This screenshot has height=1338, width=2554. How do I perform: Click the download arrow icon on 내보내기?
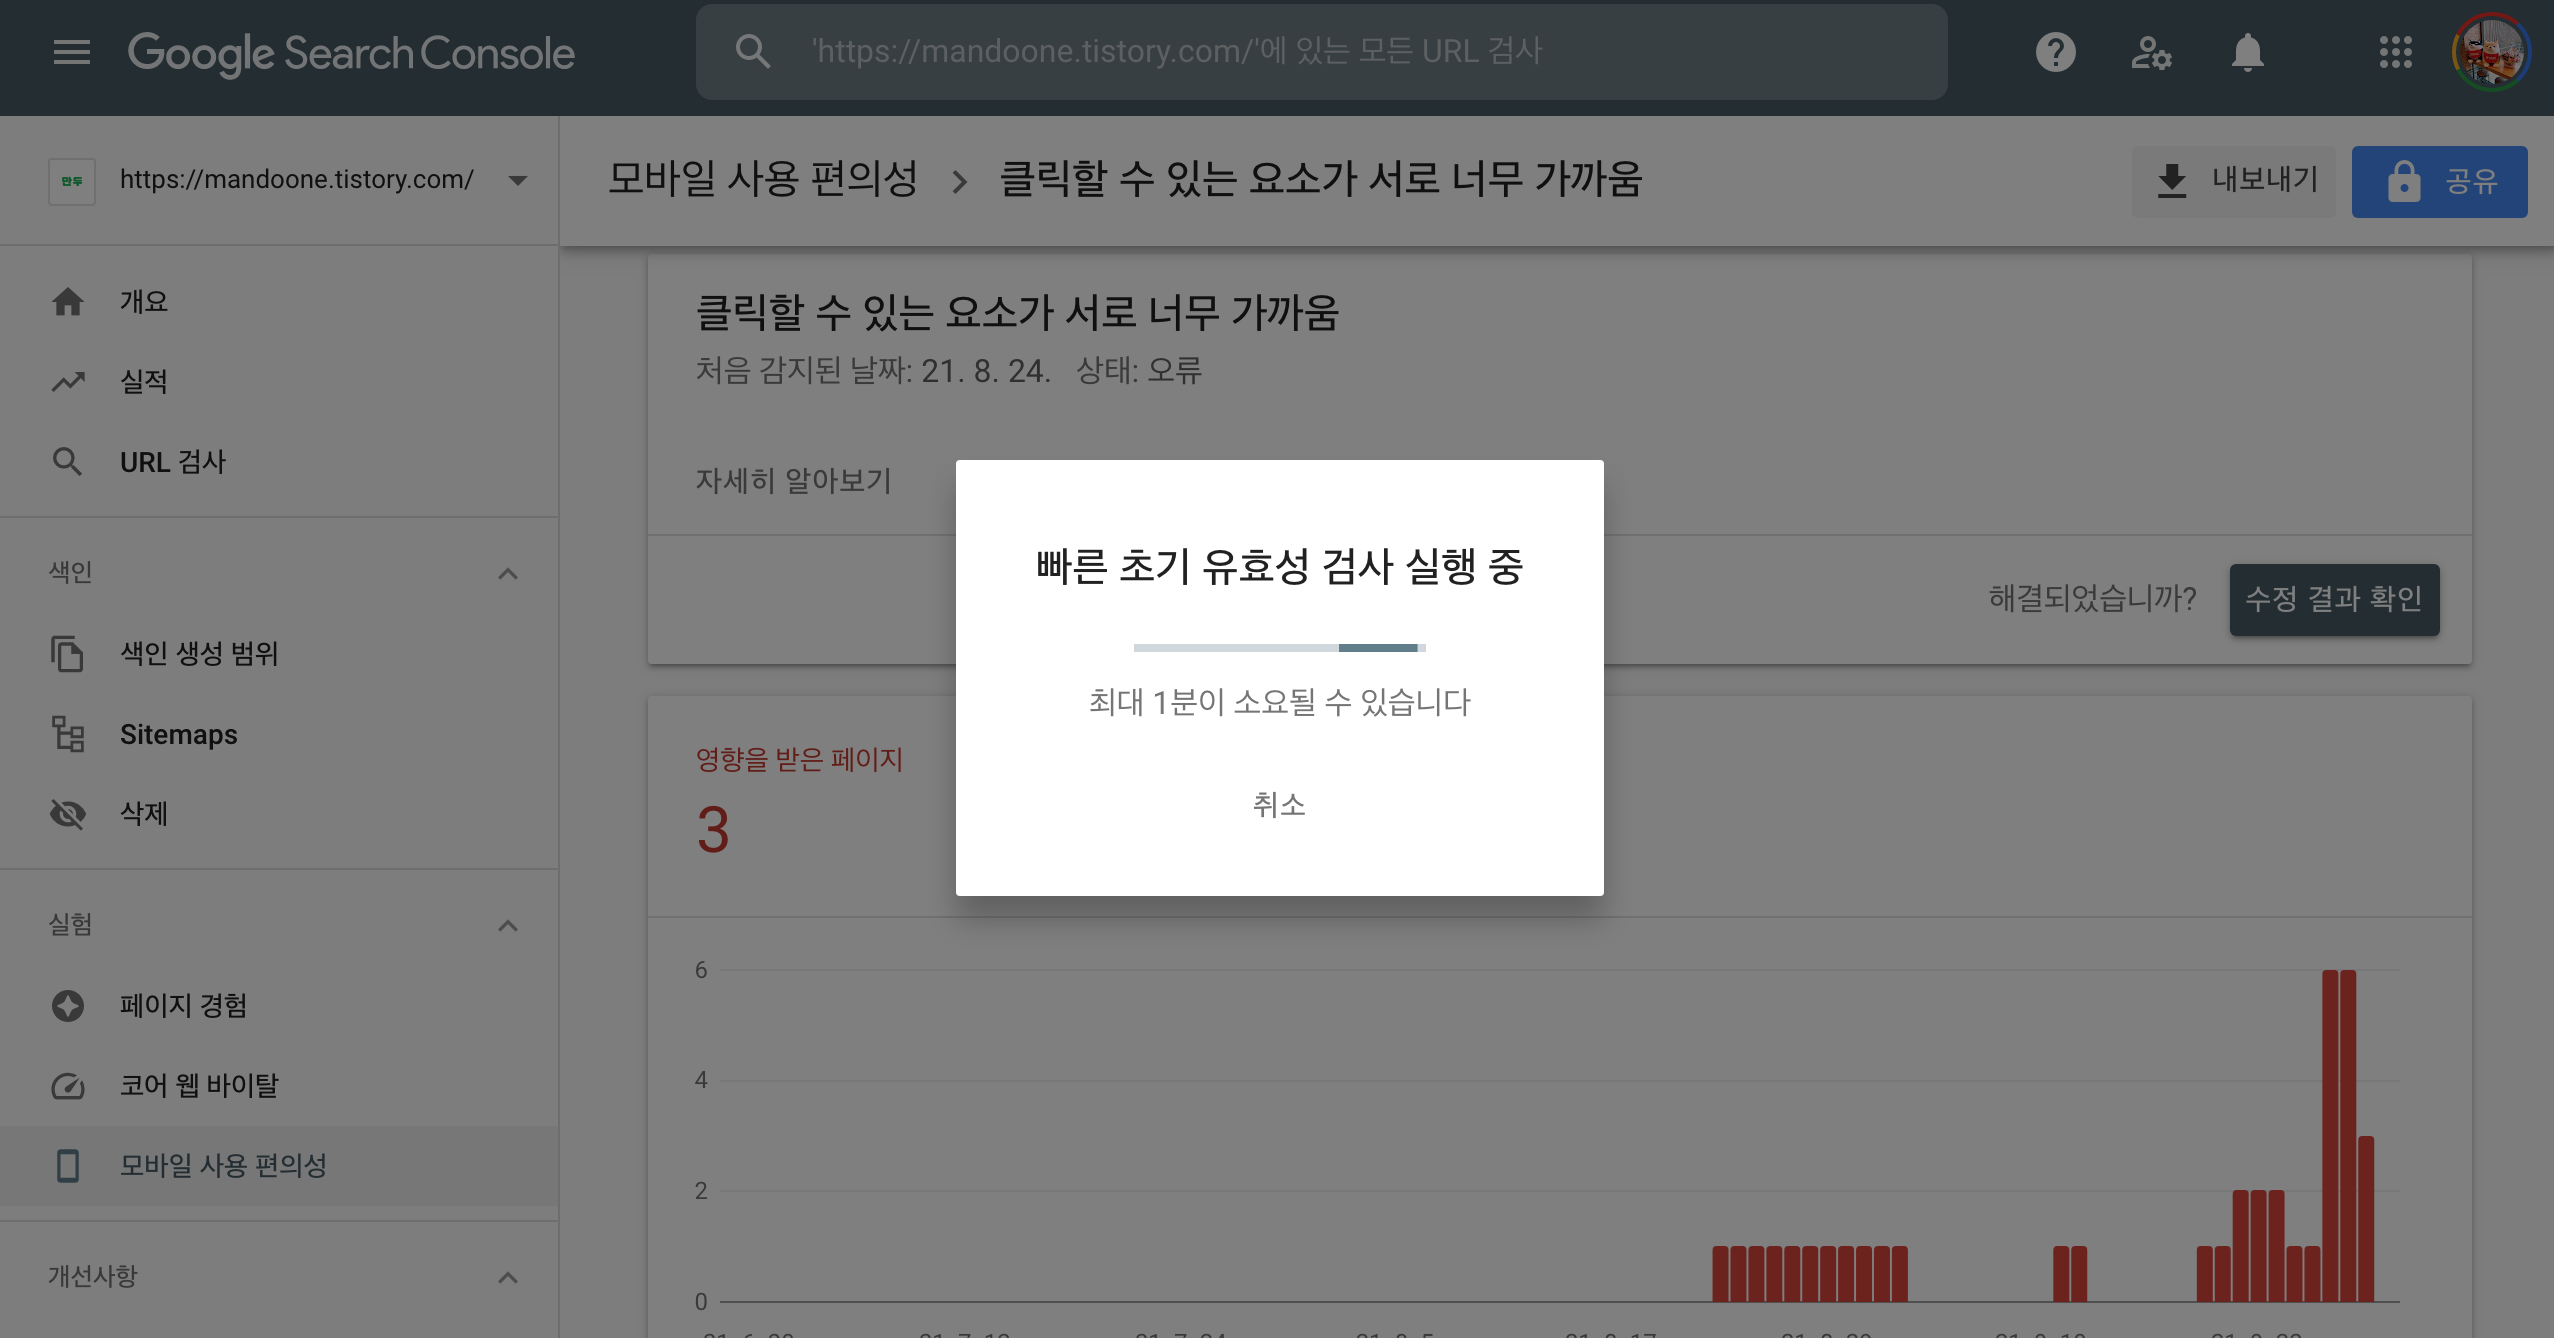(2171, 181)
